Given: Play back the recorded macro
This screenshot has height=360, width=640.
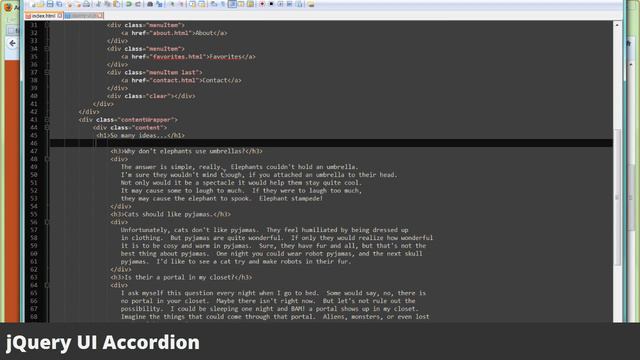Looking at the screenshot, I should coord(280,4).
